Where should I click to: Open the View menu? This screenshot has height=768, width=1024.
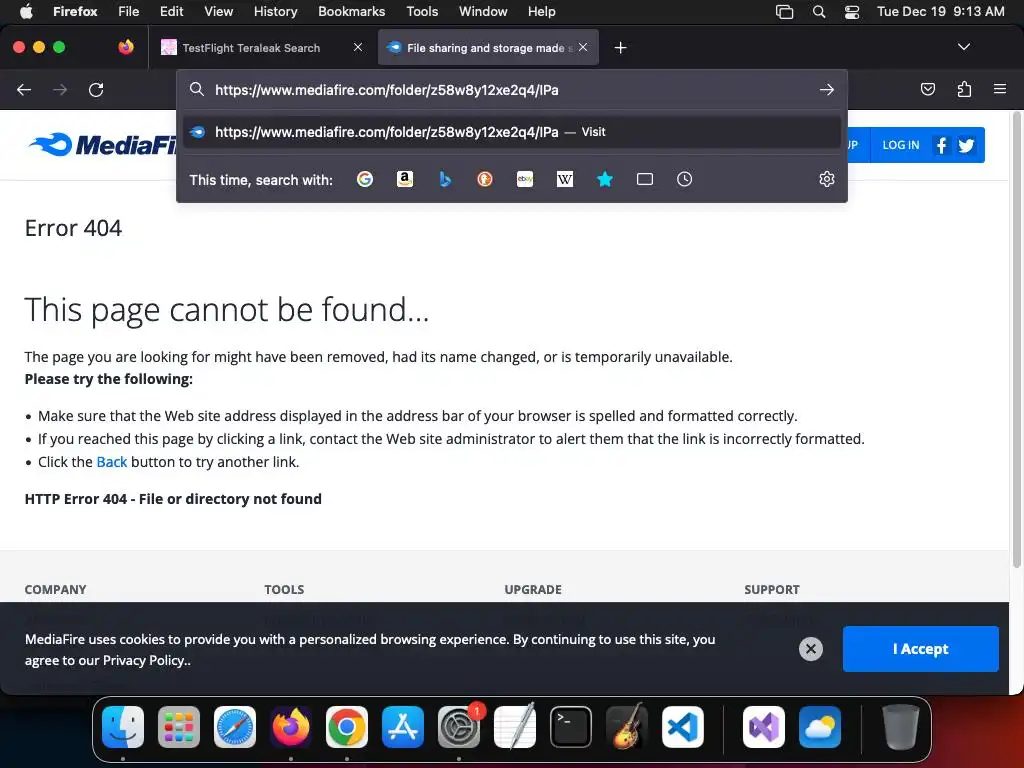coord(218,12)
